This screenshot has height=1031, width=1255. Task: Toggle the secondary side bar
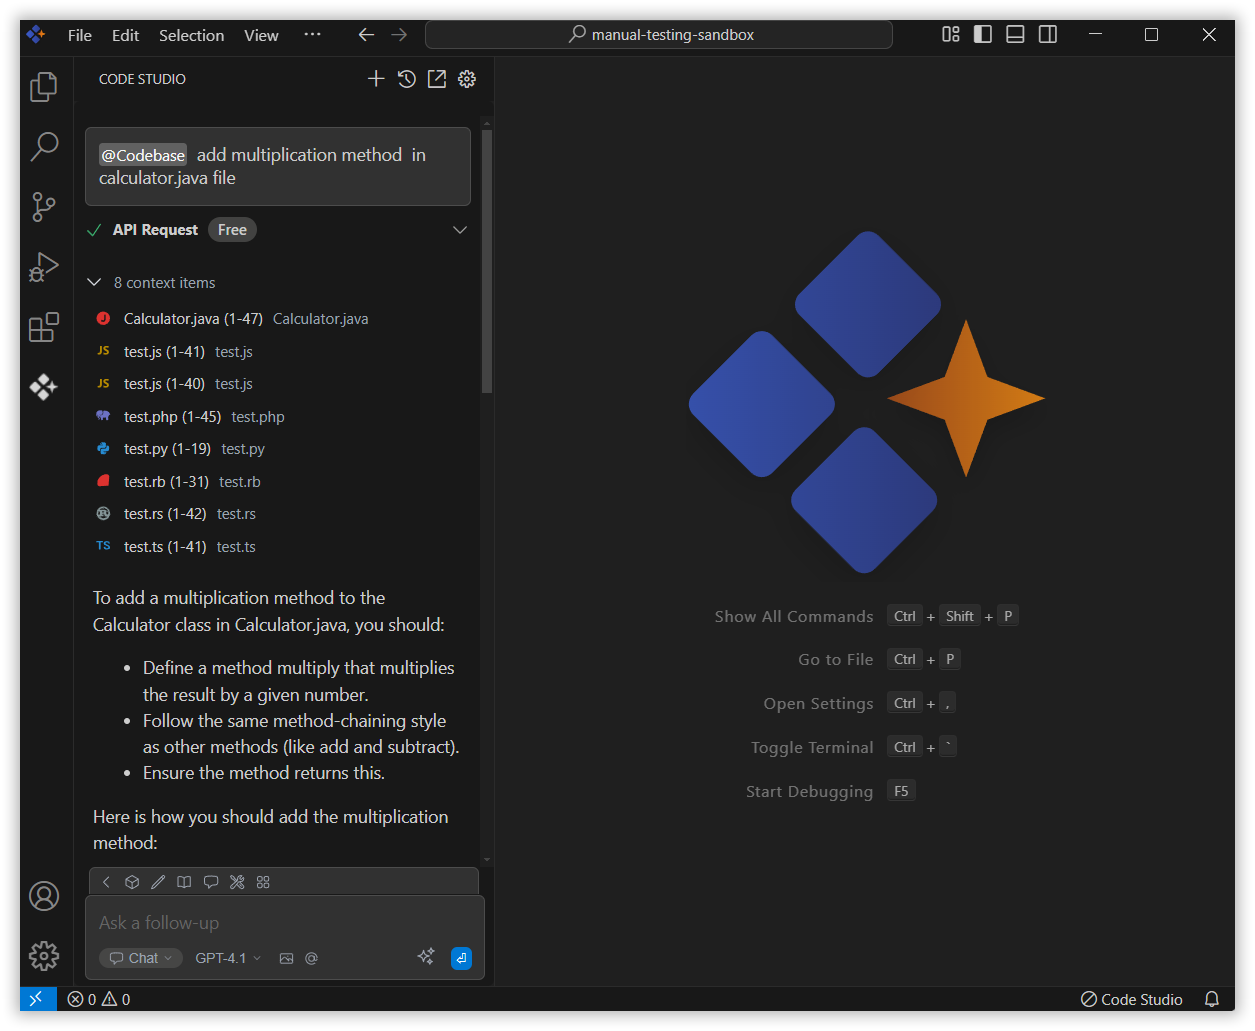1048,34
